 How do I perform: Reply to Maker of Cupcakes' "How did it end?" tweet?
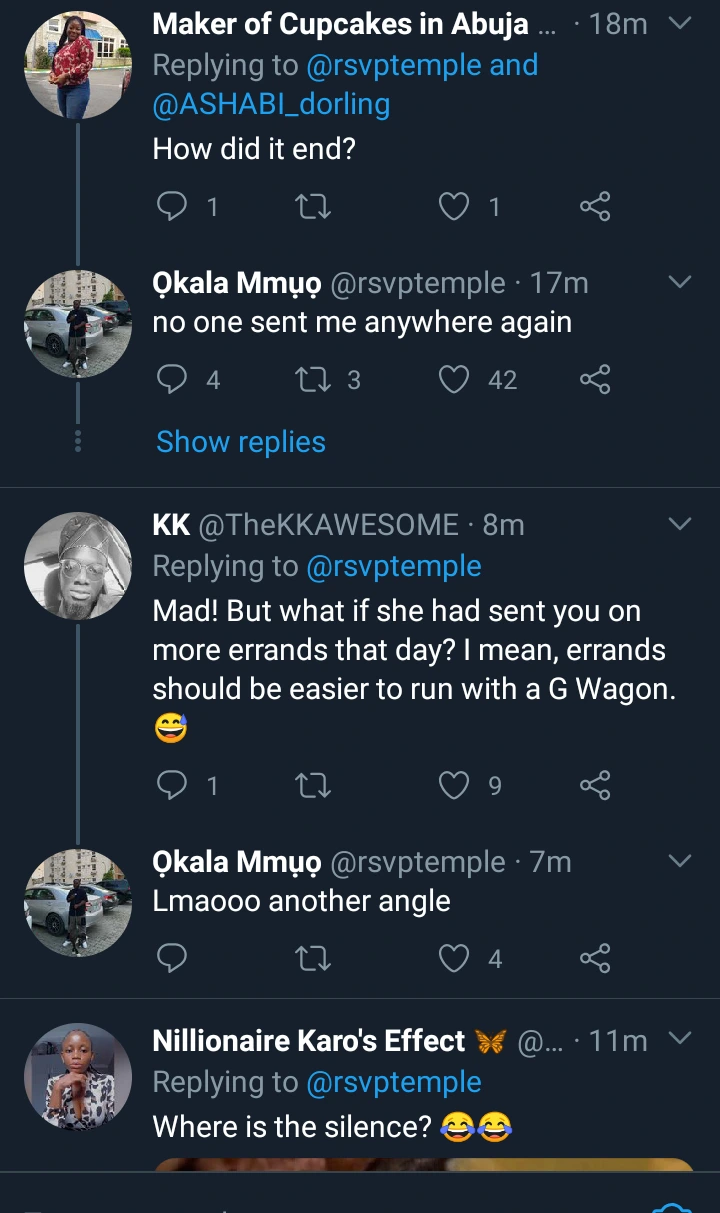pos(173,207)
